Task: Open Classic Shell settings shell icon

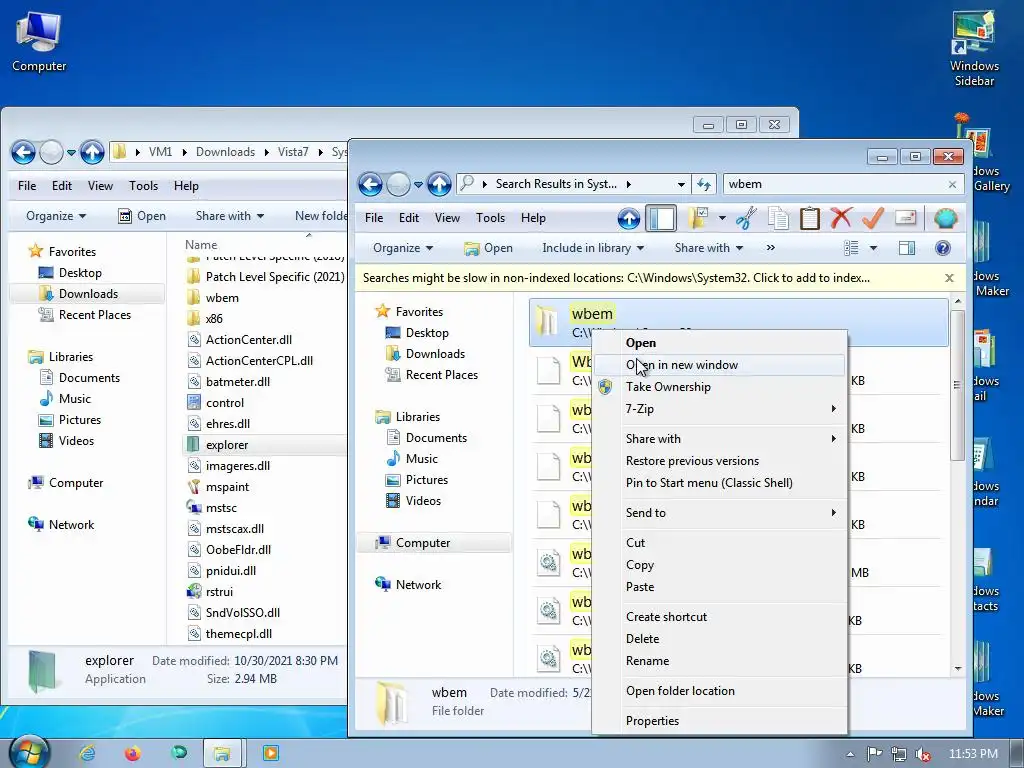Action: 945,218
